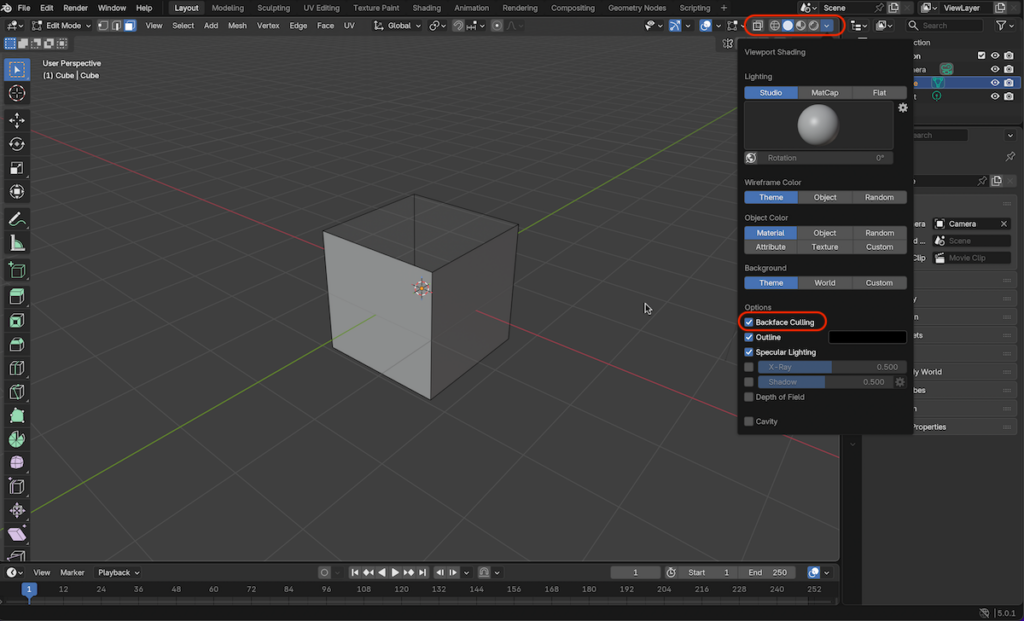Disable the Backface Culling checkbox
The height and width of the screenshot is (621, 1024).
[749, 322]
